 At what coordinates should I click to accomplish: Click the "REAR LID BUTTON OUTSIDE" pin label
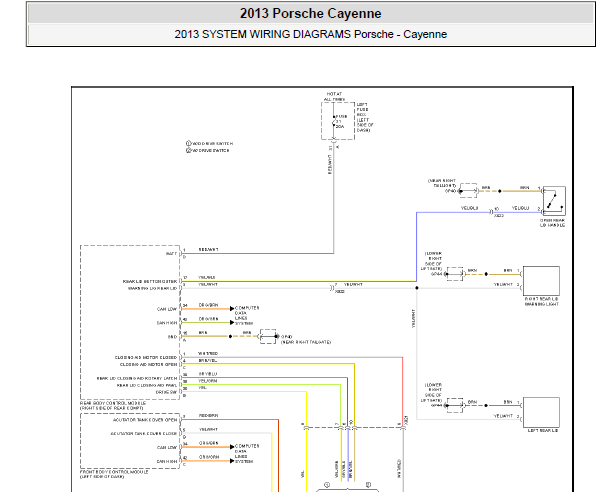tap(150, 281)
